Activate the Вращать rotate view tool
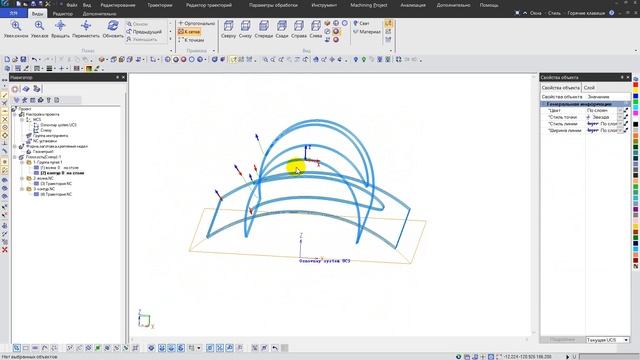This screenshot has width=640, height=360. (x=60, y=29)
